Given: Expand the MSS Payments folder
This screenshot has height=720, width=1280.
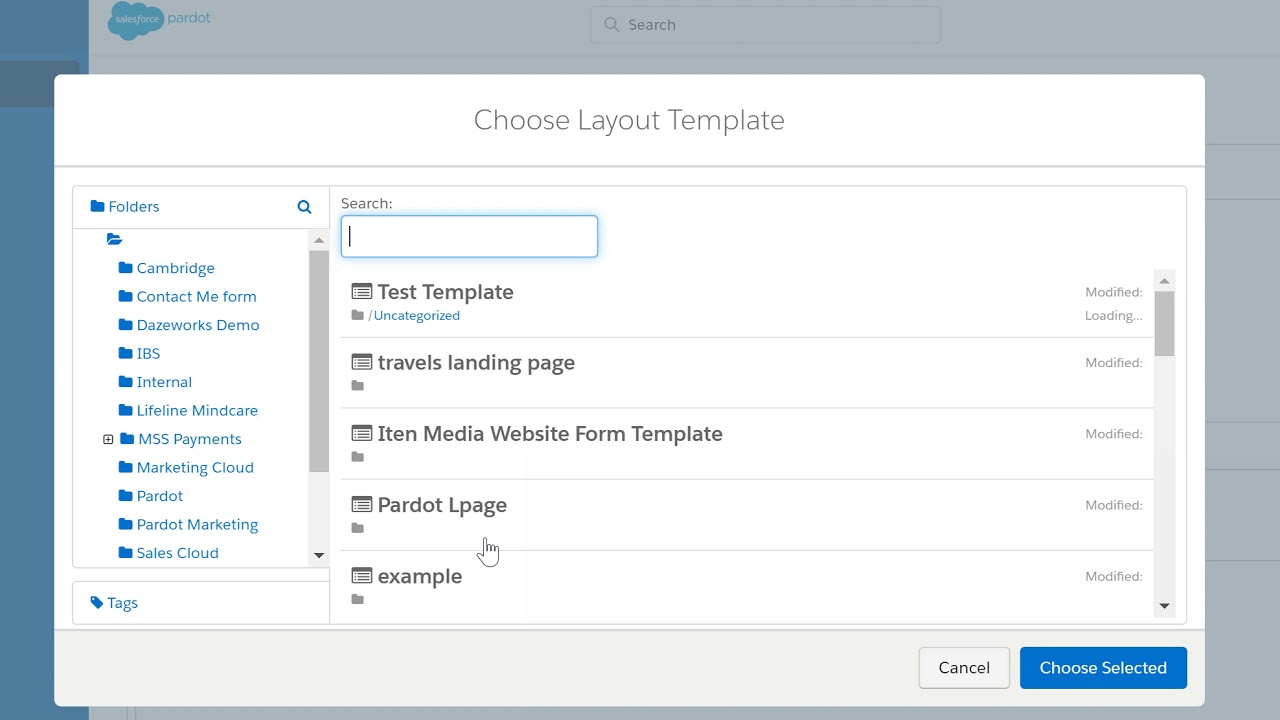Looking at the screenshot, I should click(108, 439).
